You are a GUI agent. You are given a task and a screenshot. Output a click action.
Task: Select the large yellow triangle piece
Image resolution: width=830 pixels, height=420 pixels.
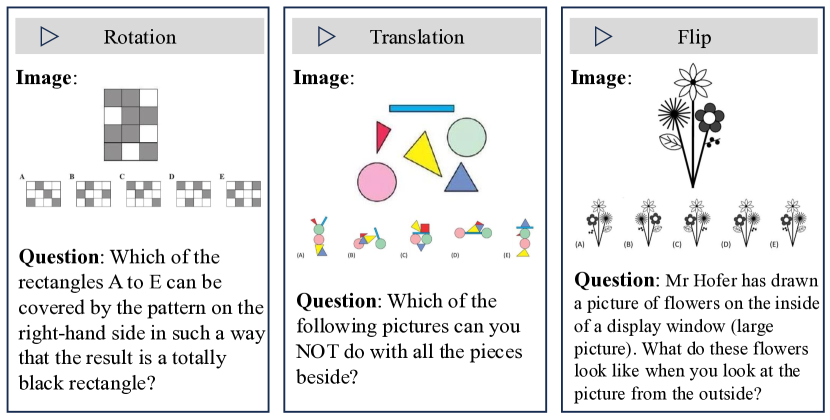tap(423, 151)
